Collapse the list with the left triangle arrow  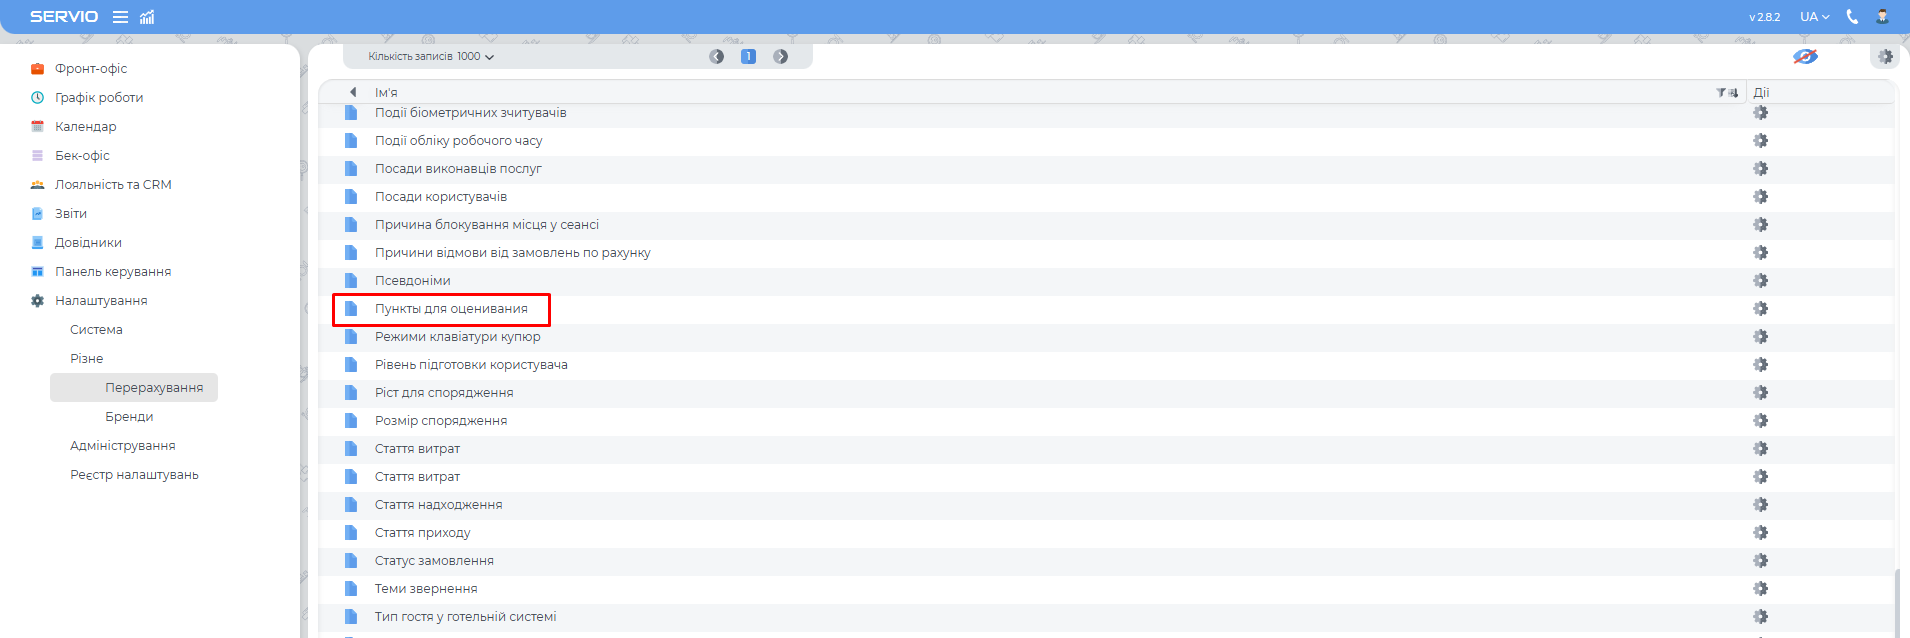coord(353,92)
